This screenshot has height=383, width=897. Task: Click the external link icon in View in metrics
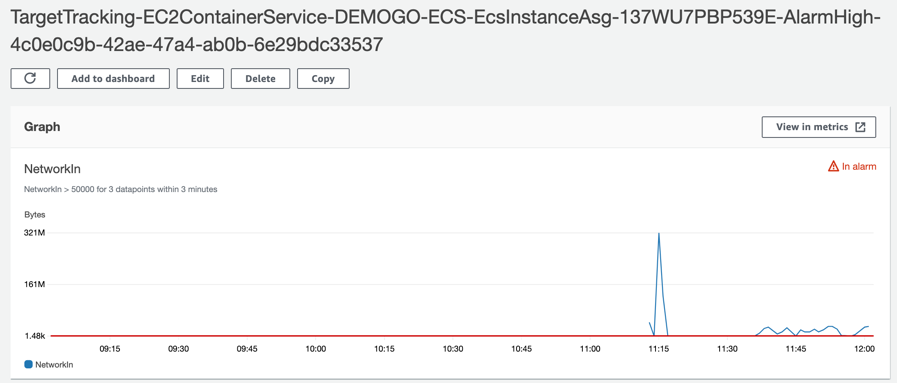click(x=860, y=127)
